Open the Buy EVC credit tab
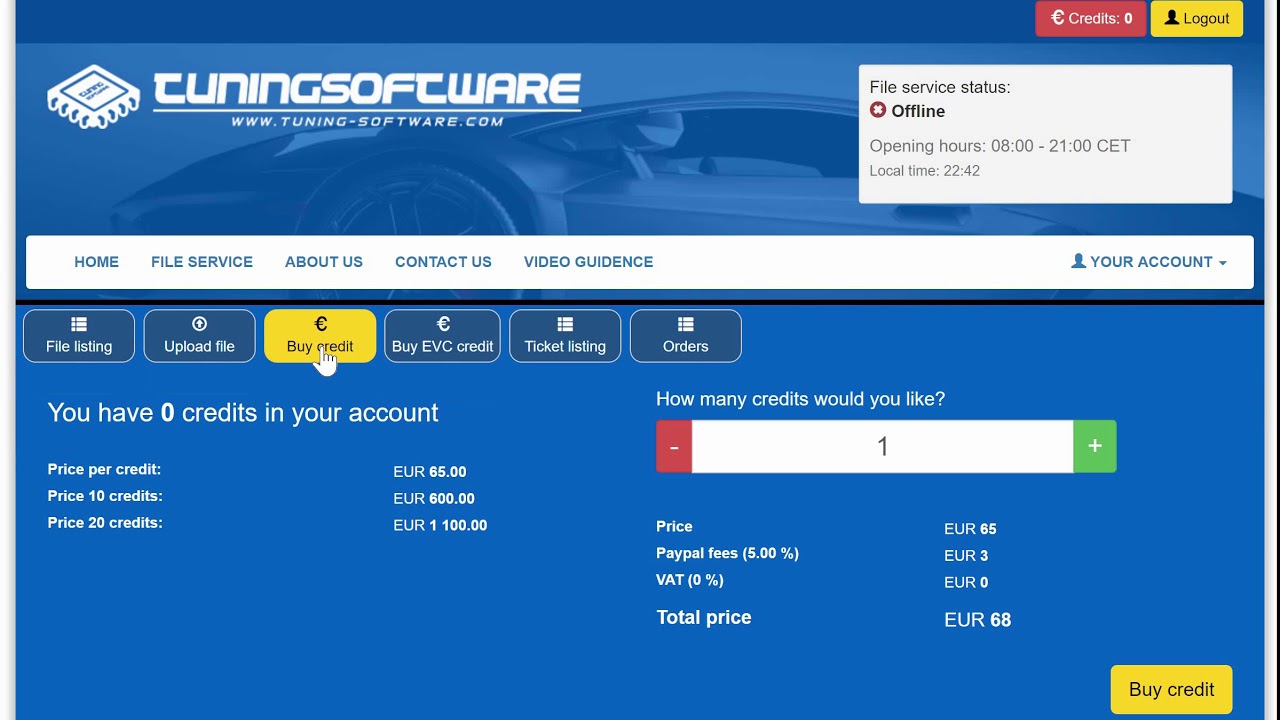 442,336
